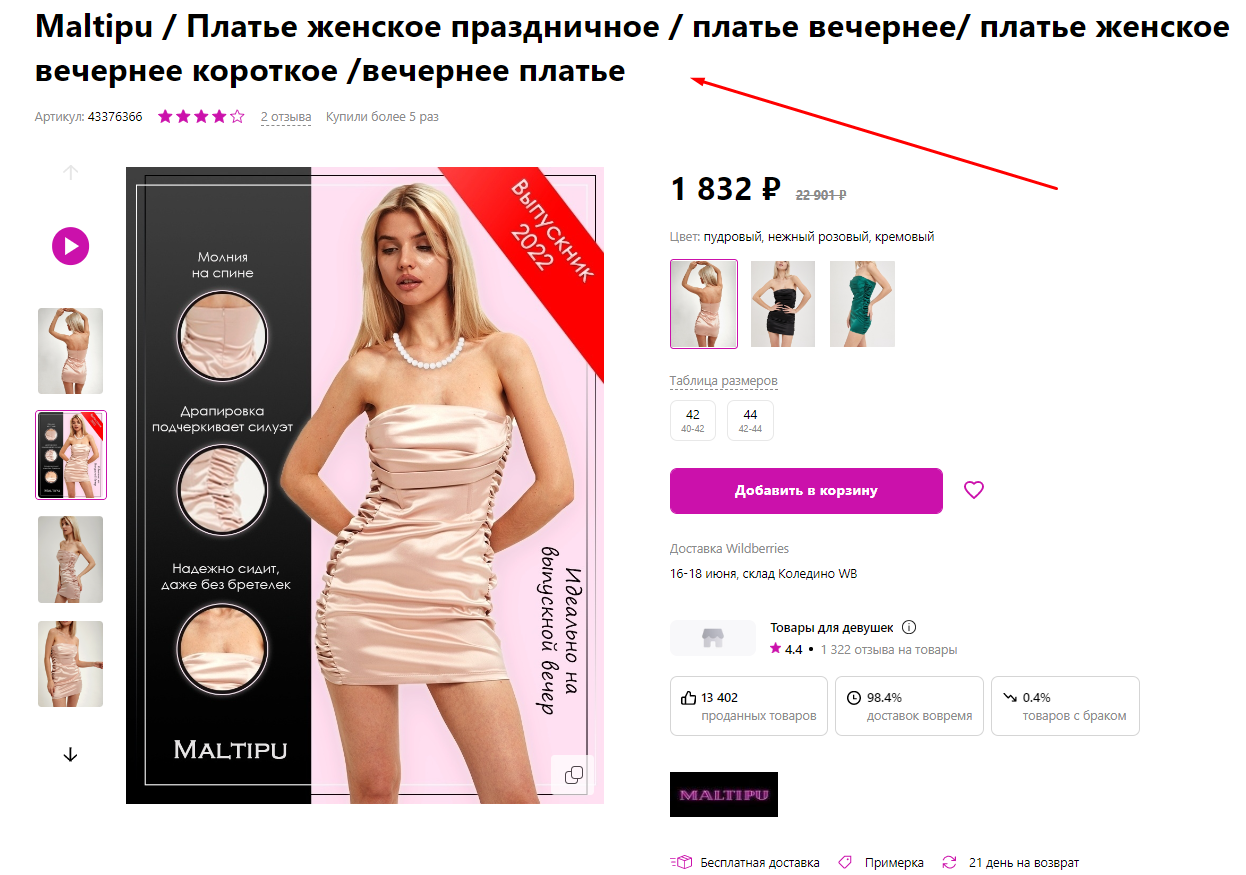Image resolution: width=1246 pixels, height=875 pixels.
Task: Choose the black dress color variant
Action: coord(783,304)
